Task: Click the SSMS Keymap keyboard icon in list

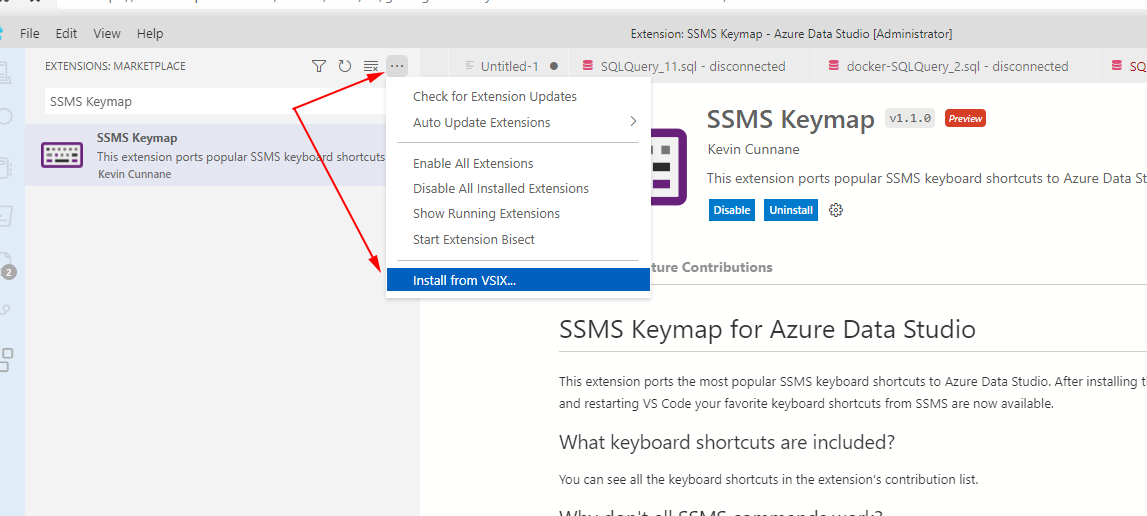Action: (61, 154)
